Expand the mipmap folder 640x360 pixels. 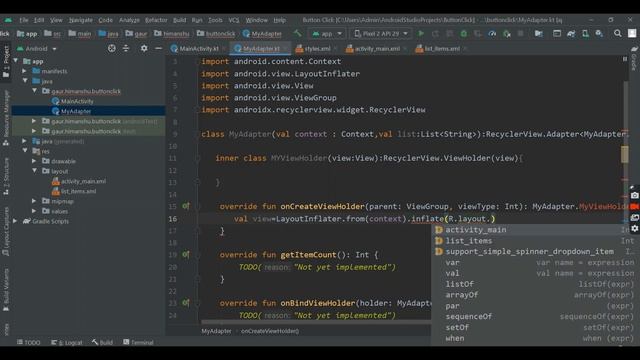34,201
